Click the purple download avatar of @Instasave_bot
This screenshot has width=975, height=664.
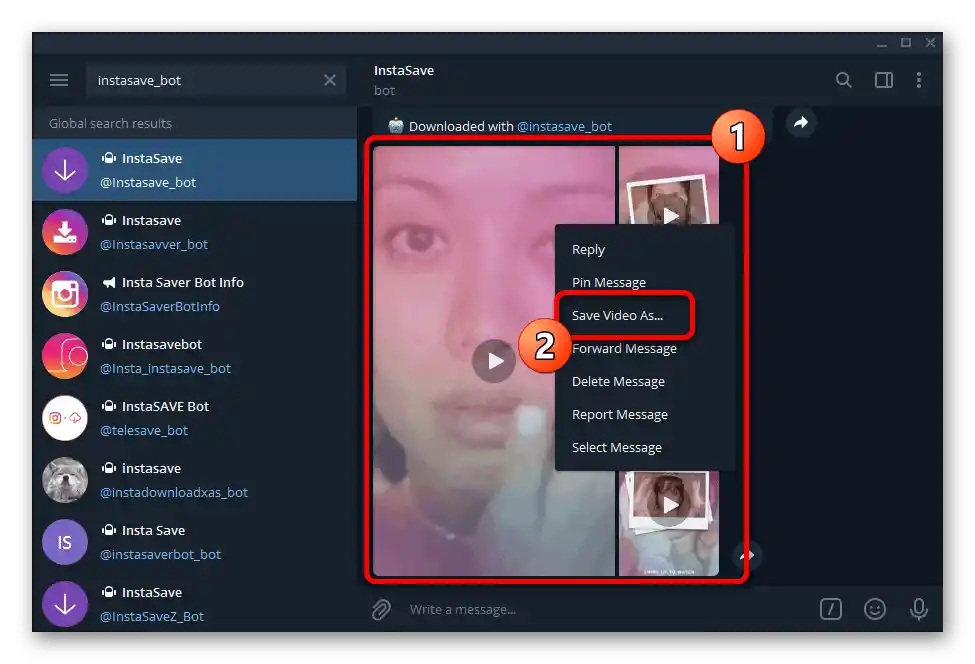(65, 170)
